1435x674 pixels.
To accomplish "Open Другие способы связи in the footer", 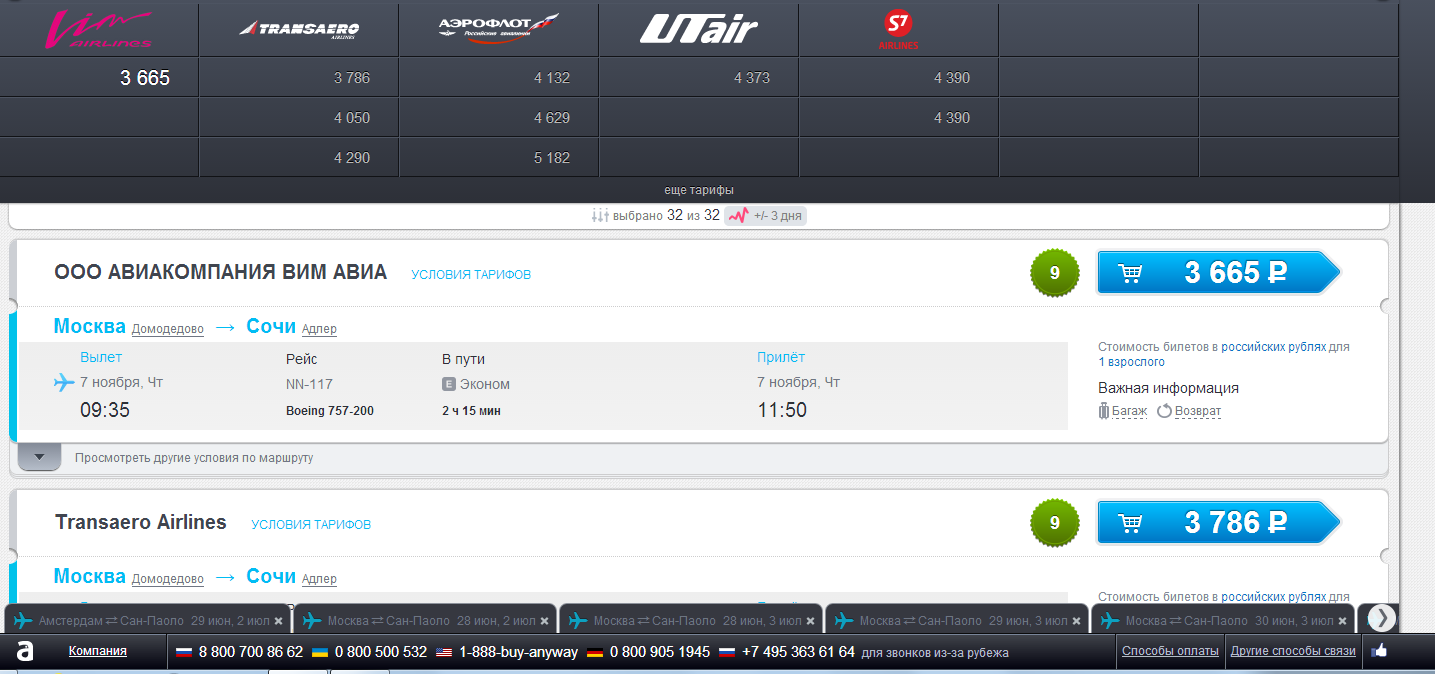I will pyautogui.click(x=1293, y=651).
